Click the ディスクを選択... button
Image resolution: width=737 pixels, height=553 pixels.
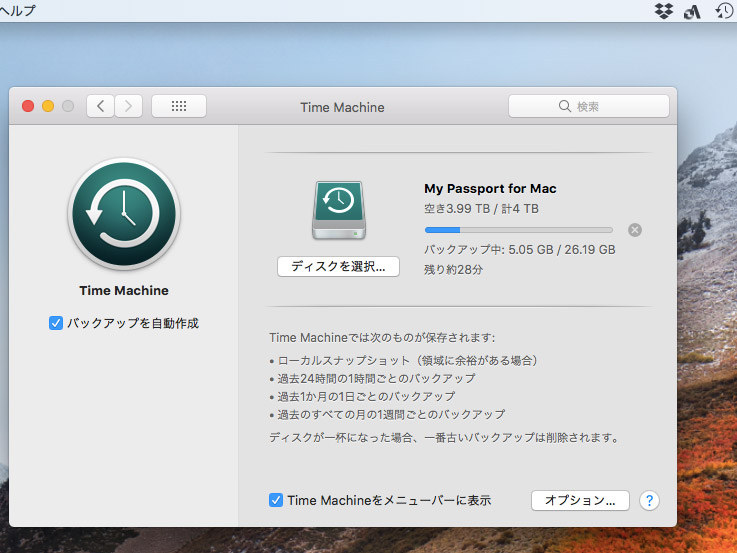(x=338, y=266)
